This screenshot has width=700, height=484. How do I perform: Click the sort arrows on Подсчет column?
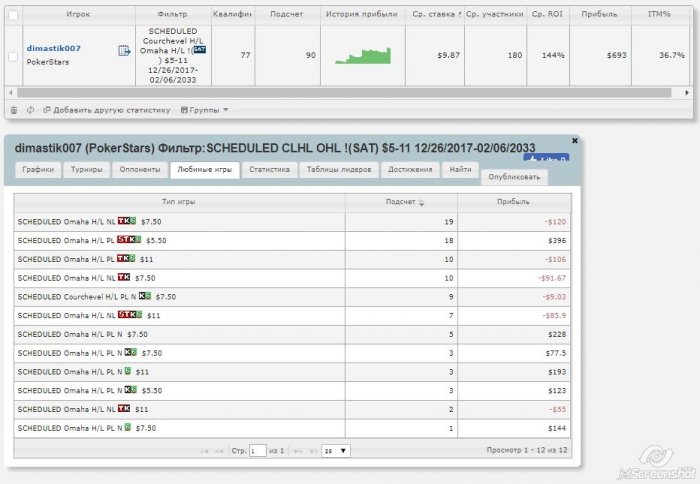421,202
